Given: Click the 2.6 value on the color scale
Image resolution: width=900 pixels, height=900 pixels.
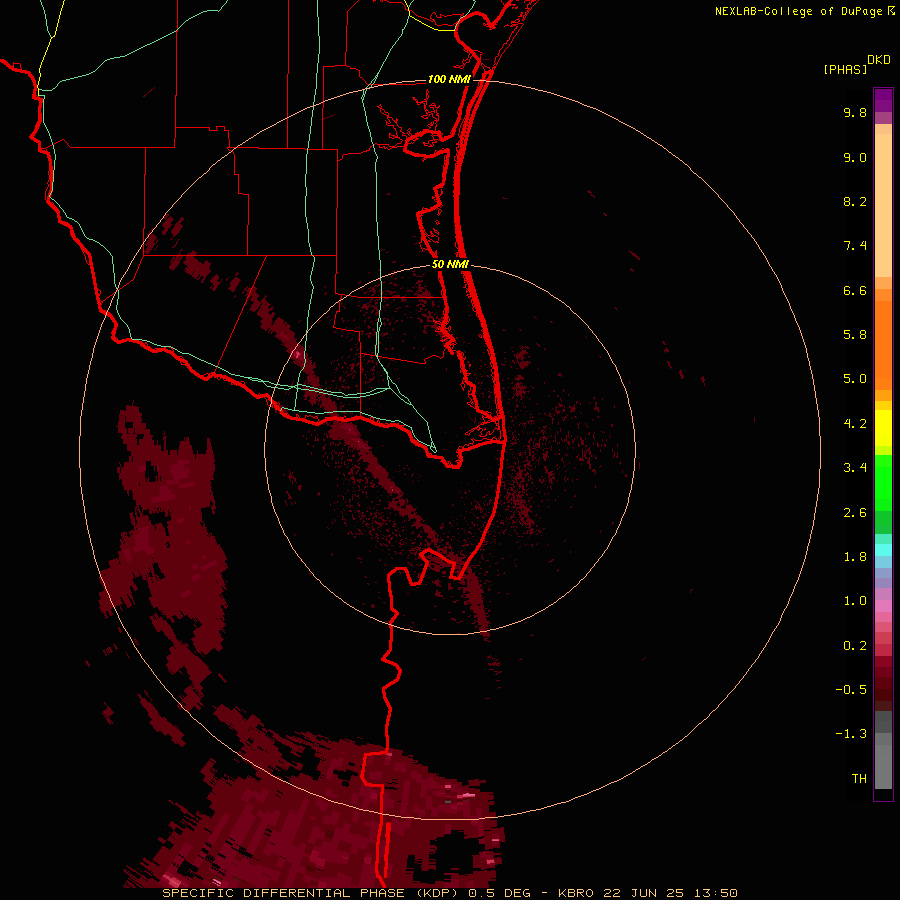Looking at the screenshot, I should point(855,513).
